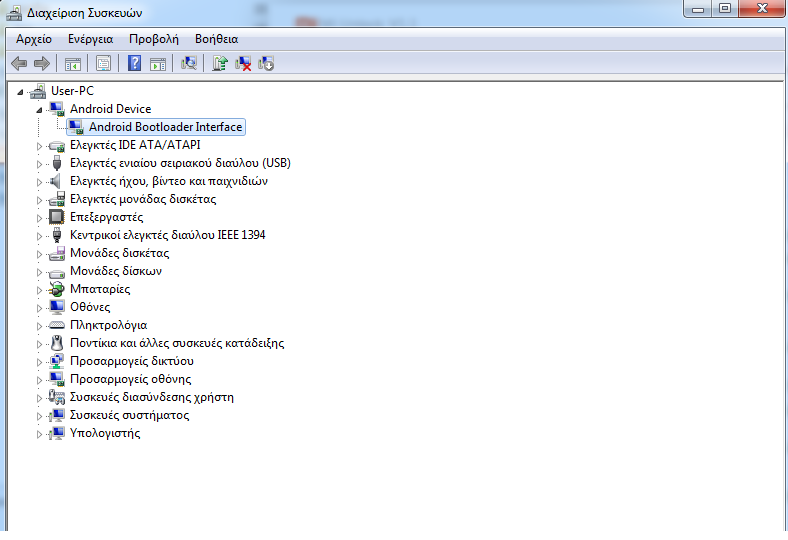The height and width of the screenshot is (540, 788).
Task: Click the Device Manager title bar icon
Action: point(14,13)
